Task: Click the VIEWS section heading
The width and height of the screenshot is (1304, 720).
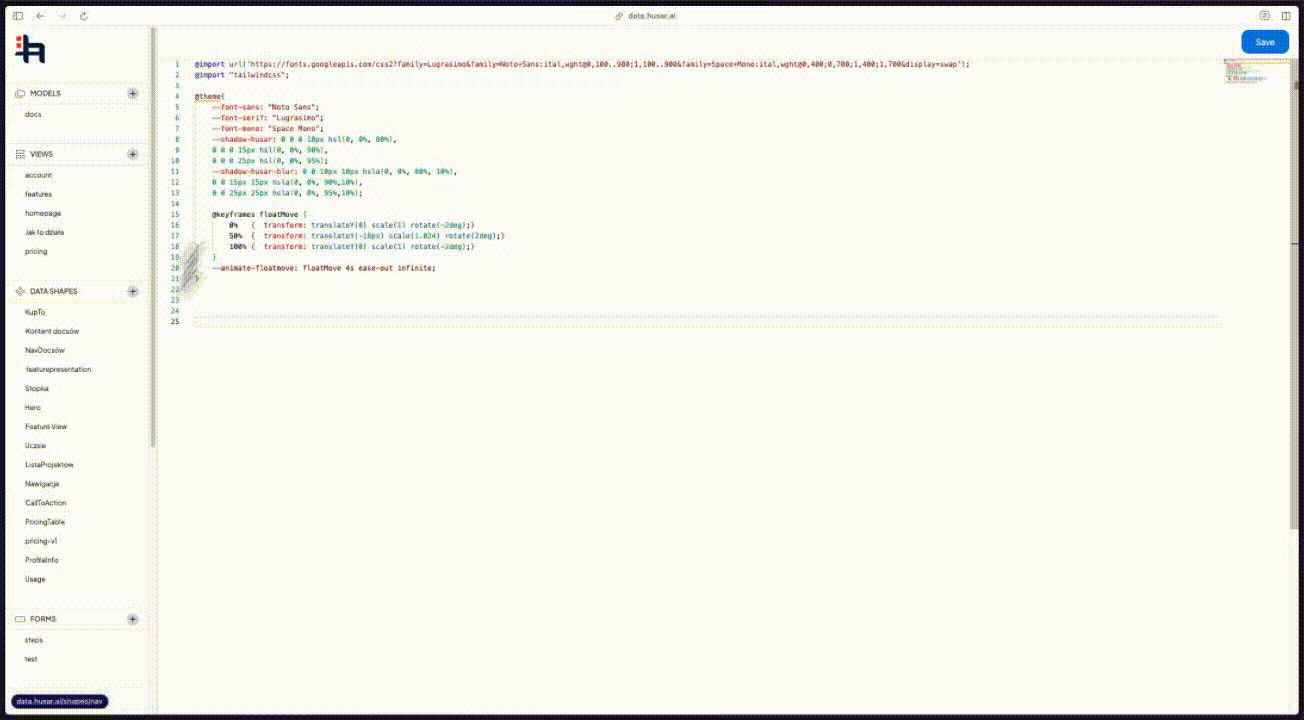Action: pos(42,154)
